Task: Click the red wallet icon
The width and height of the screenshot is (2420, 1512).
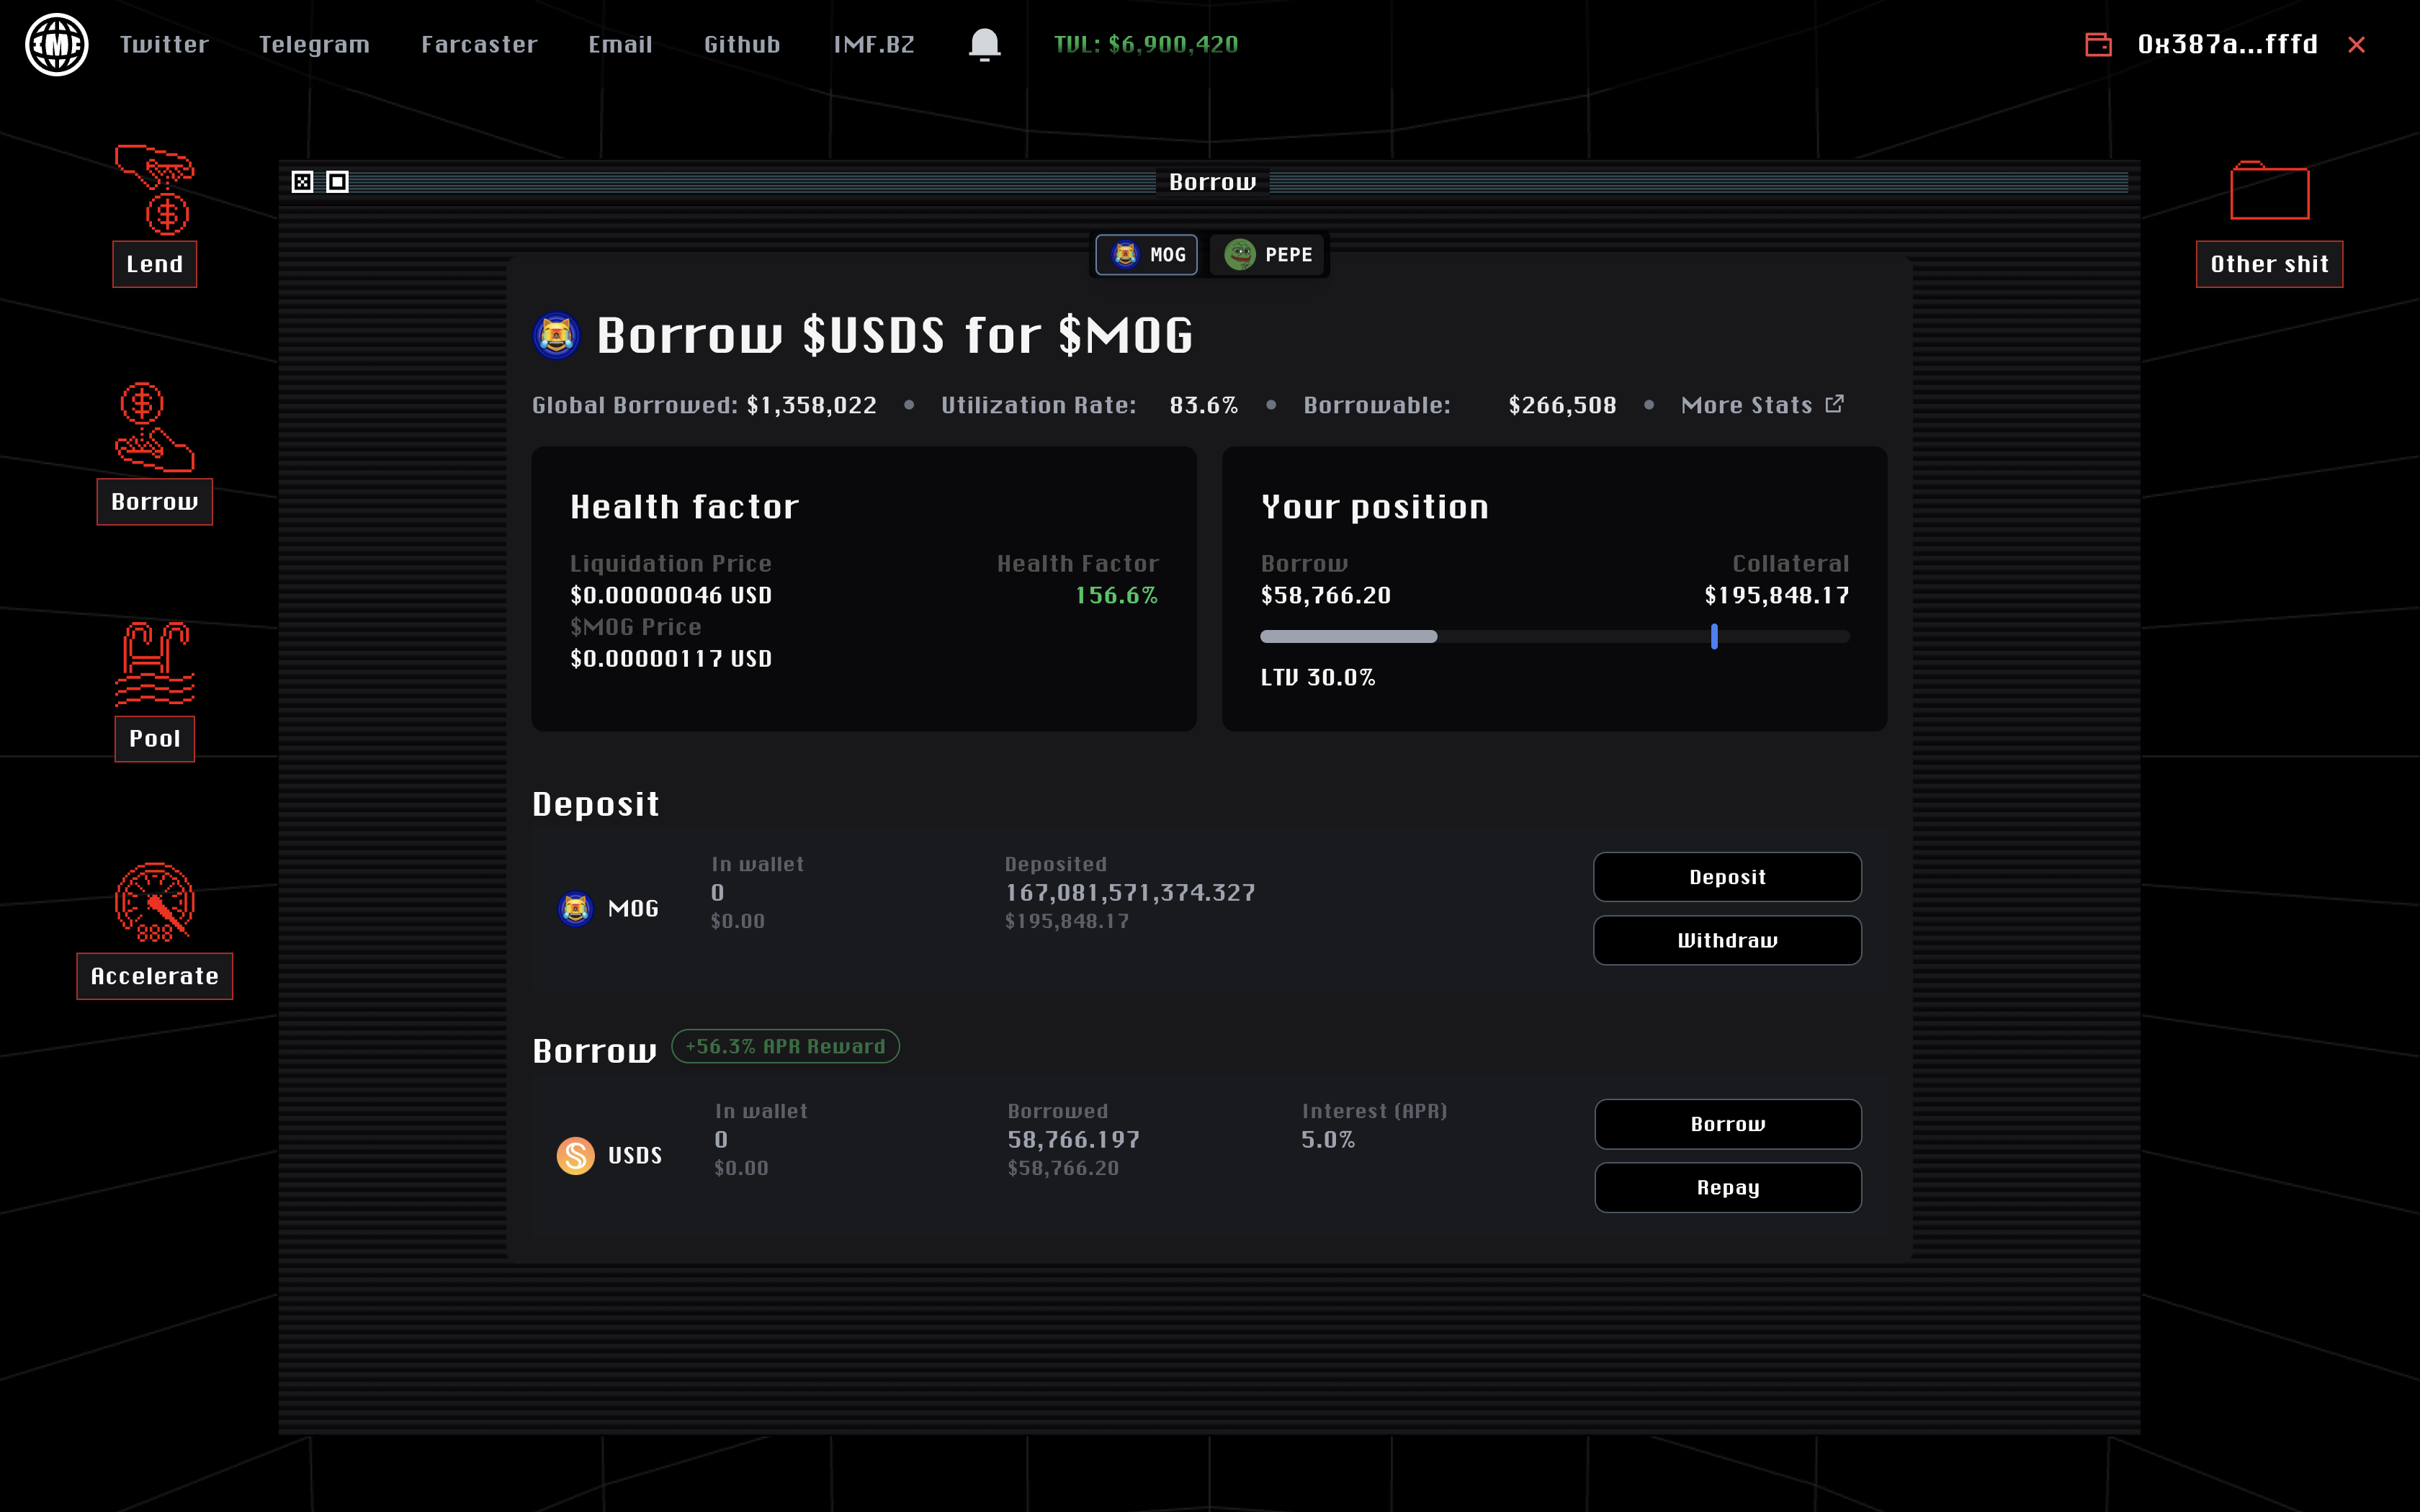Action: (2098, 44)
